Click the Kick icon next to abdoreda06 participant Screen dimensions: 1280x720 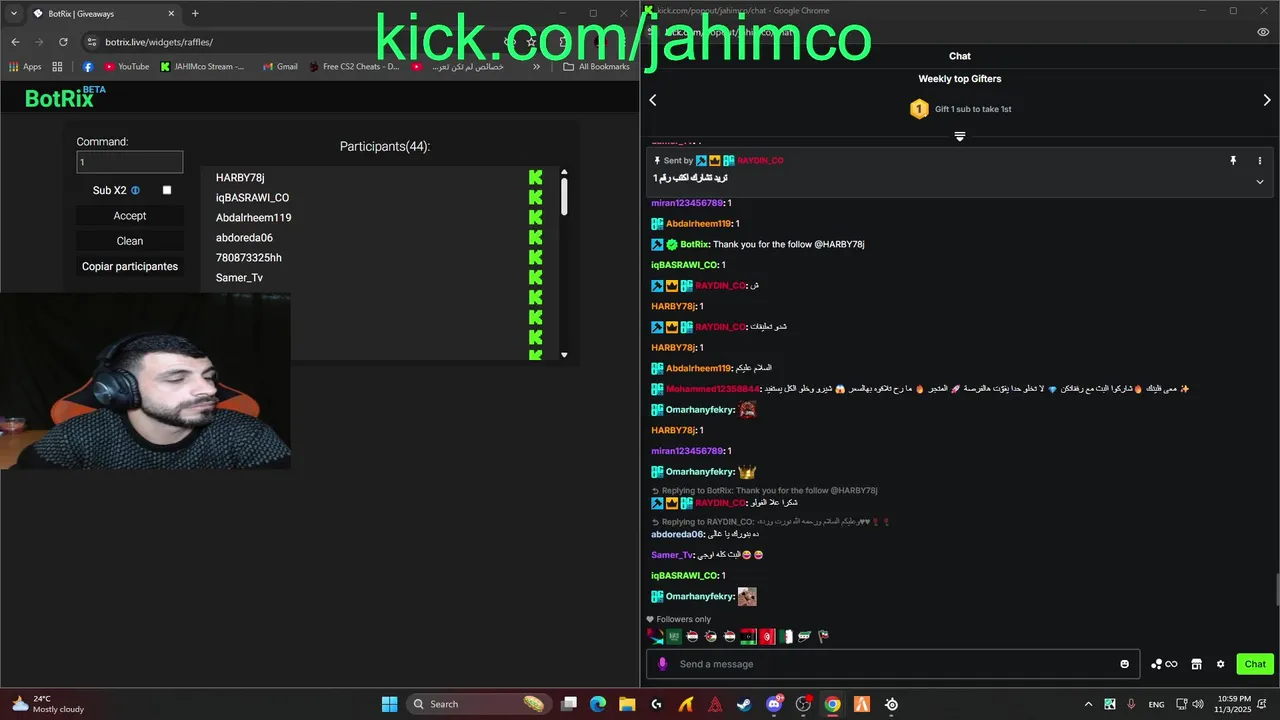coord(536,237)
